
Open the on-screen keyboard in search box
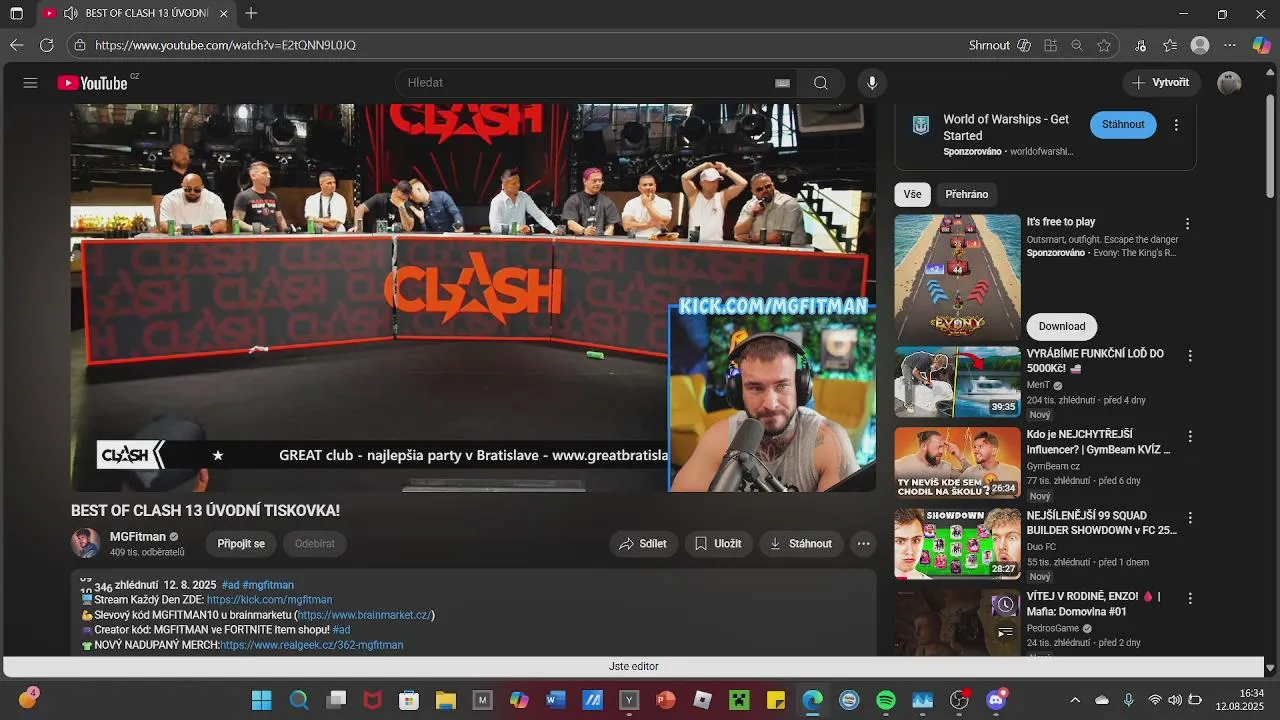782,83
